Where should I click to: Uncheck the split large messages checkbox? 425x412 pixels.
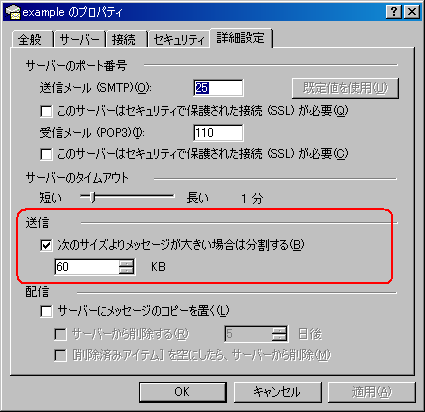(x=46, y=245)
